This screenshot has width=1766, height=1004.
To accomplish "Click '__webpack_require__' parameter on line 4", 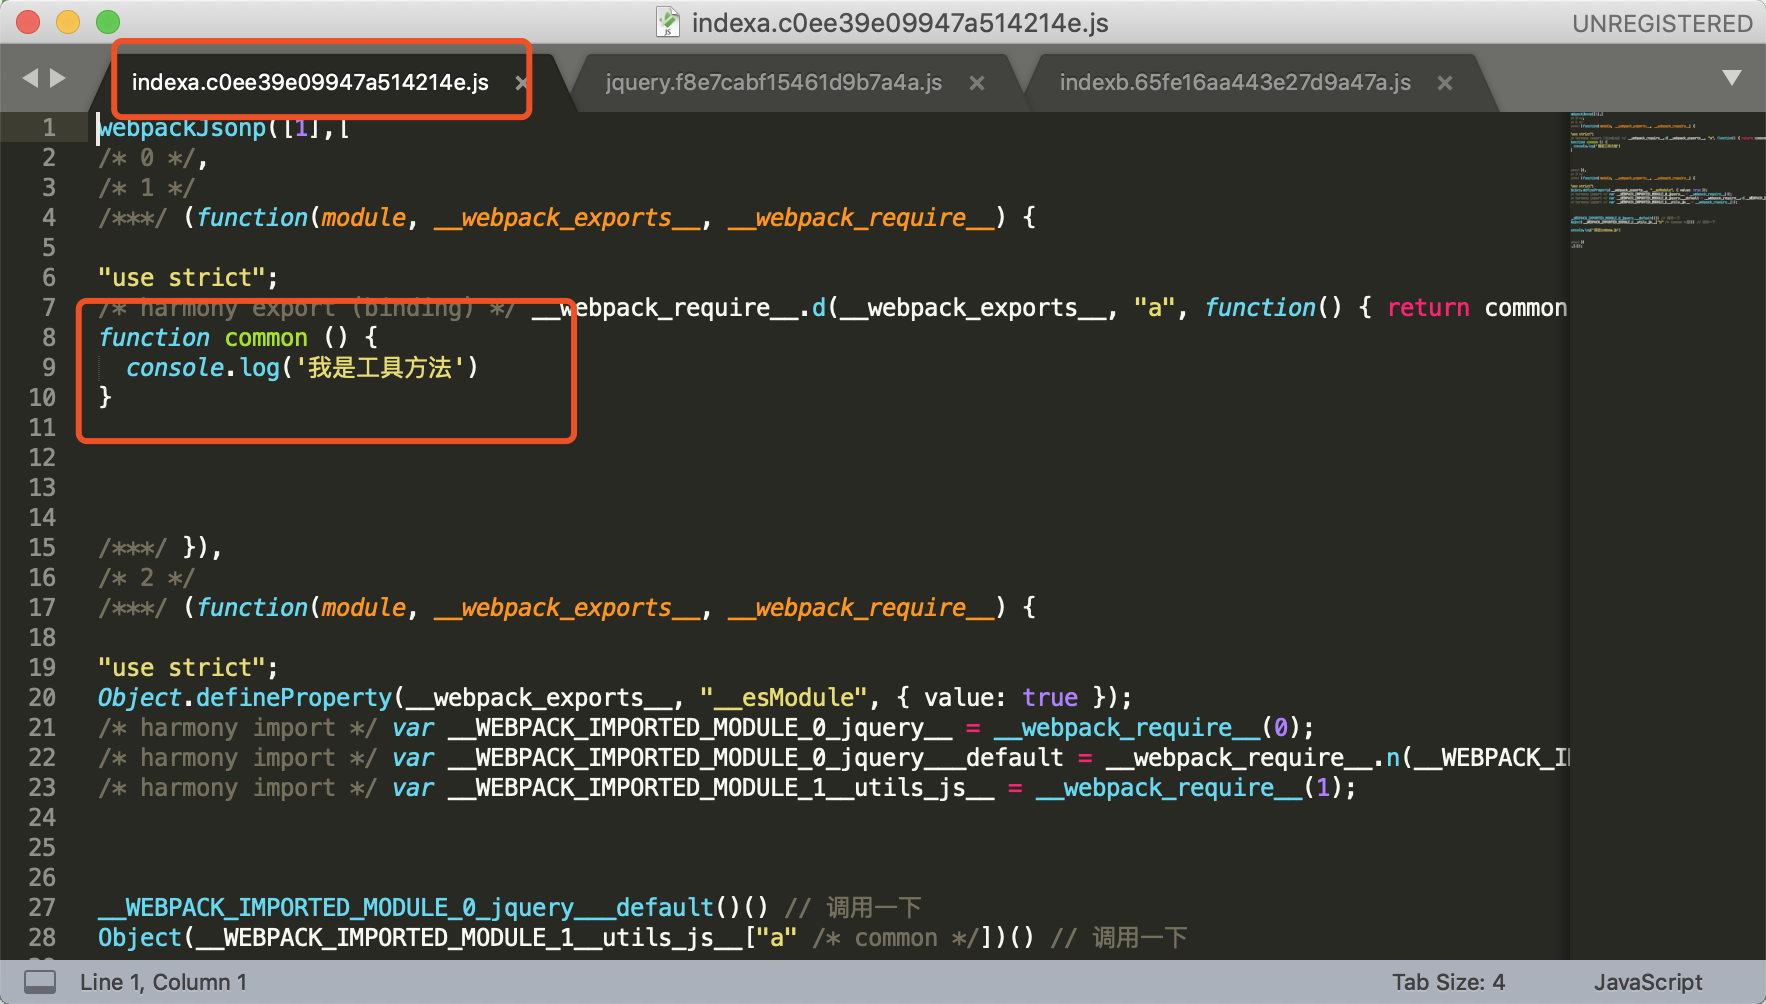I will point(861,218).
